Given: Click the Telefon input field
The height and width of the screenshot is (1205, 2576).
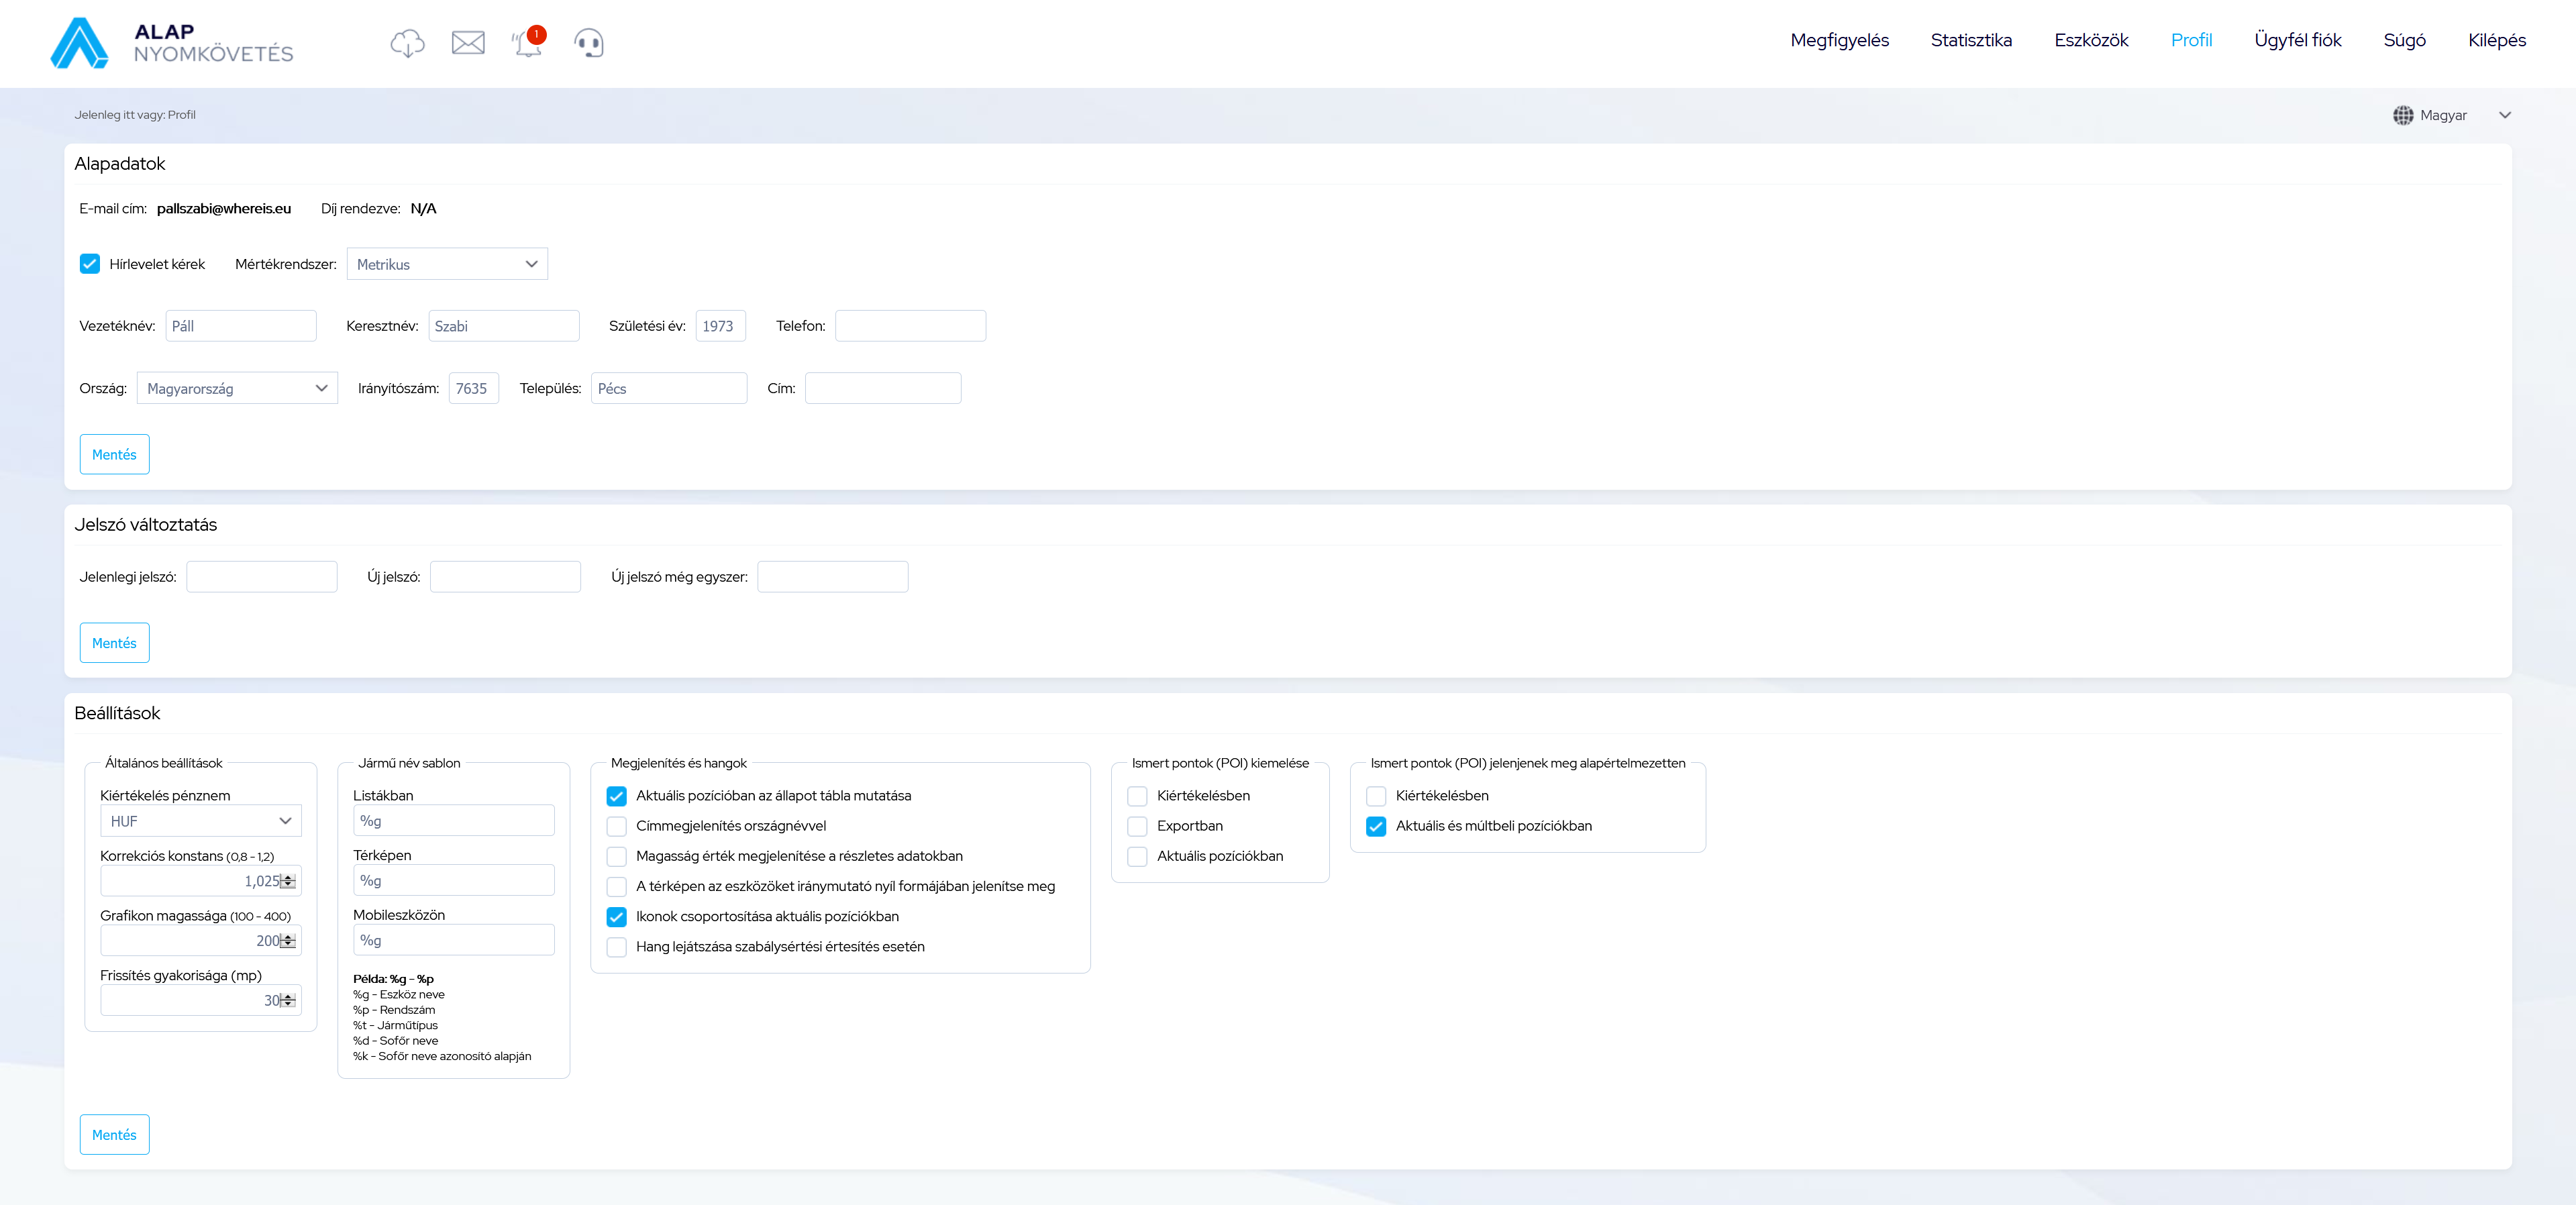Looking at the screenshot, I should [x=910, y=326].
